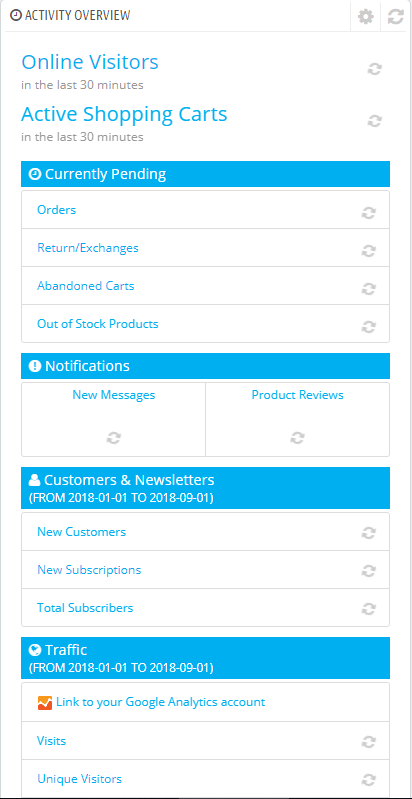Screen dimensions: 412x799
Task: Click the Currently Pending section header
Action: pyautogui.click(x=205, y=174)
